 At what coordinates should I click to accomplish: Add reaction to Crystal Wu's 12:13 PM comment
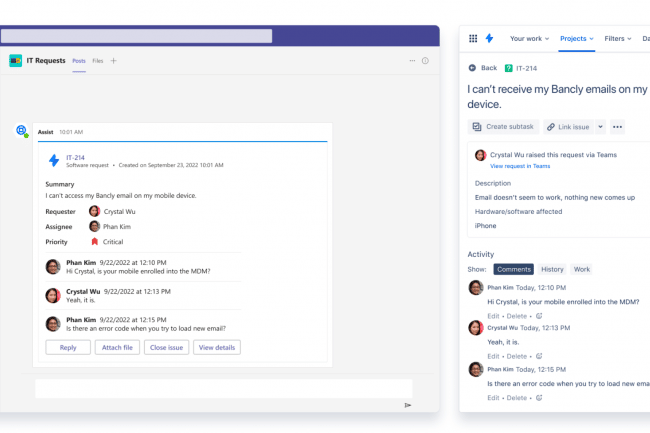click(x=539, y=356)
